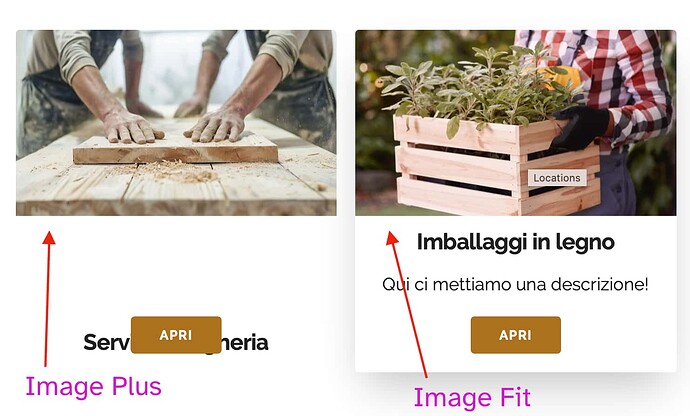Click the APRI button on the left card
690x416 pixels.
(176, 335)
